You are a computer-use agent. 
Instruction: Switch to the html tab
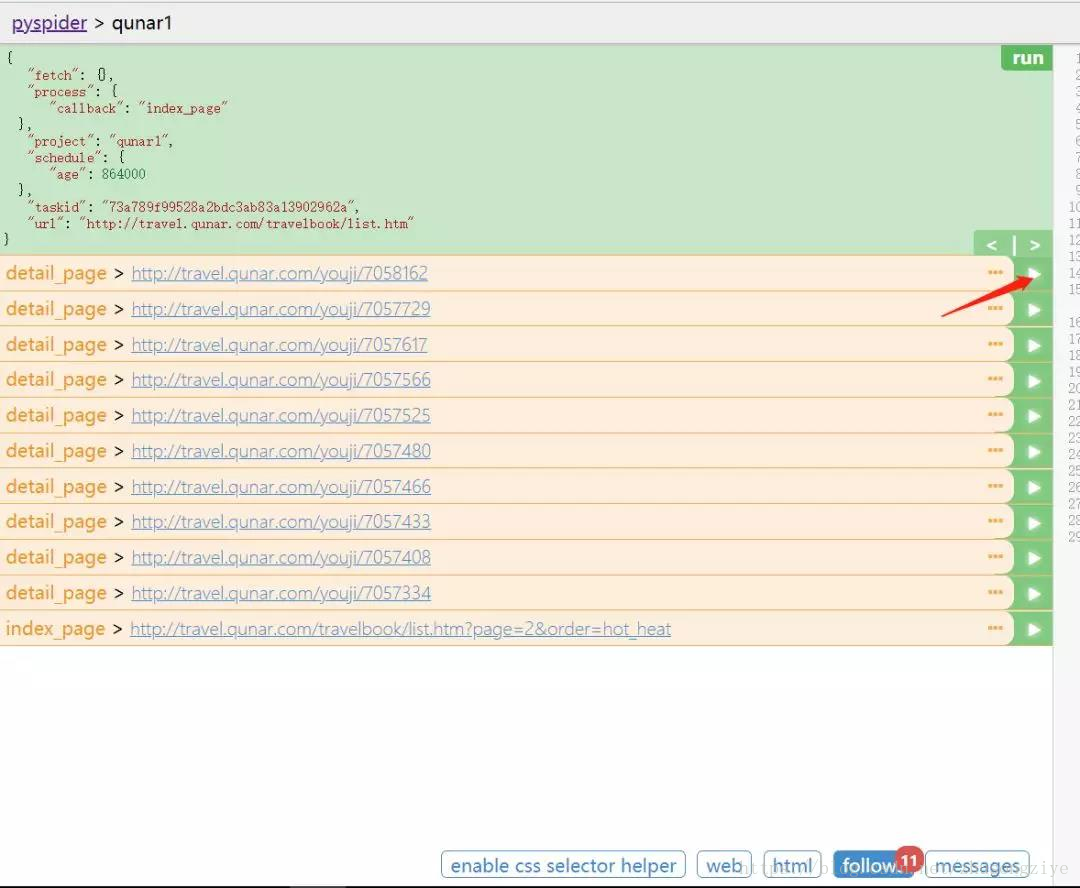[792, 865]
